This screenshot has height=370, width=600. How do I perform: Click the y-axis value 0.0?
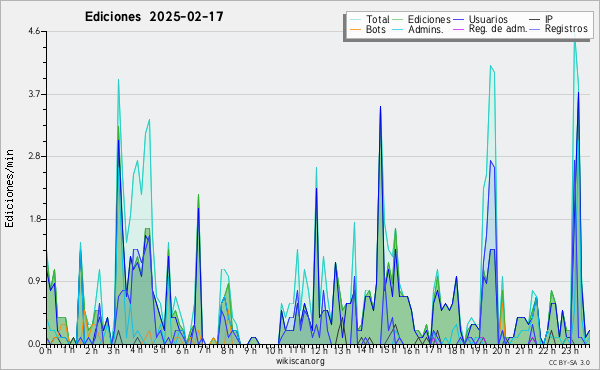(34, 344)
